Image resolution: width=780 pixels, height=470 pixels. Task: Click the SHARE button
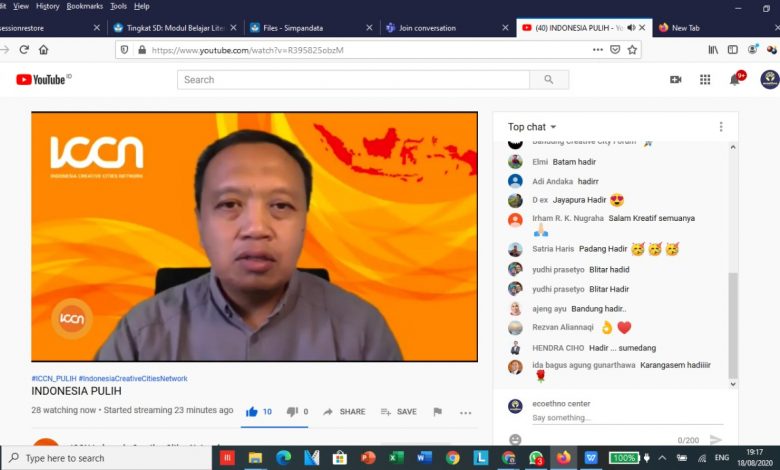click(x=344, y=412)
